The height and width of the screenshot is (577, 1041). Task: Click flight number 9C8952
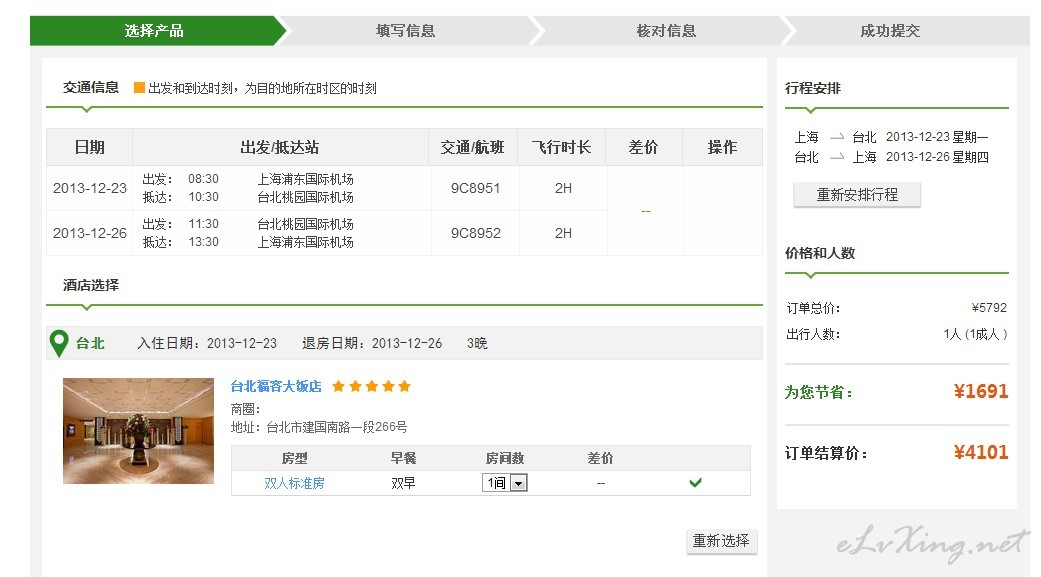pos(475,233)
